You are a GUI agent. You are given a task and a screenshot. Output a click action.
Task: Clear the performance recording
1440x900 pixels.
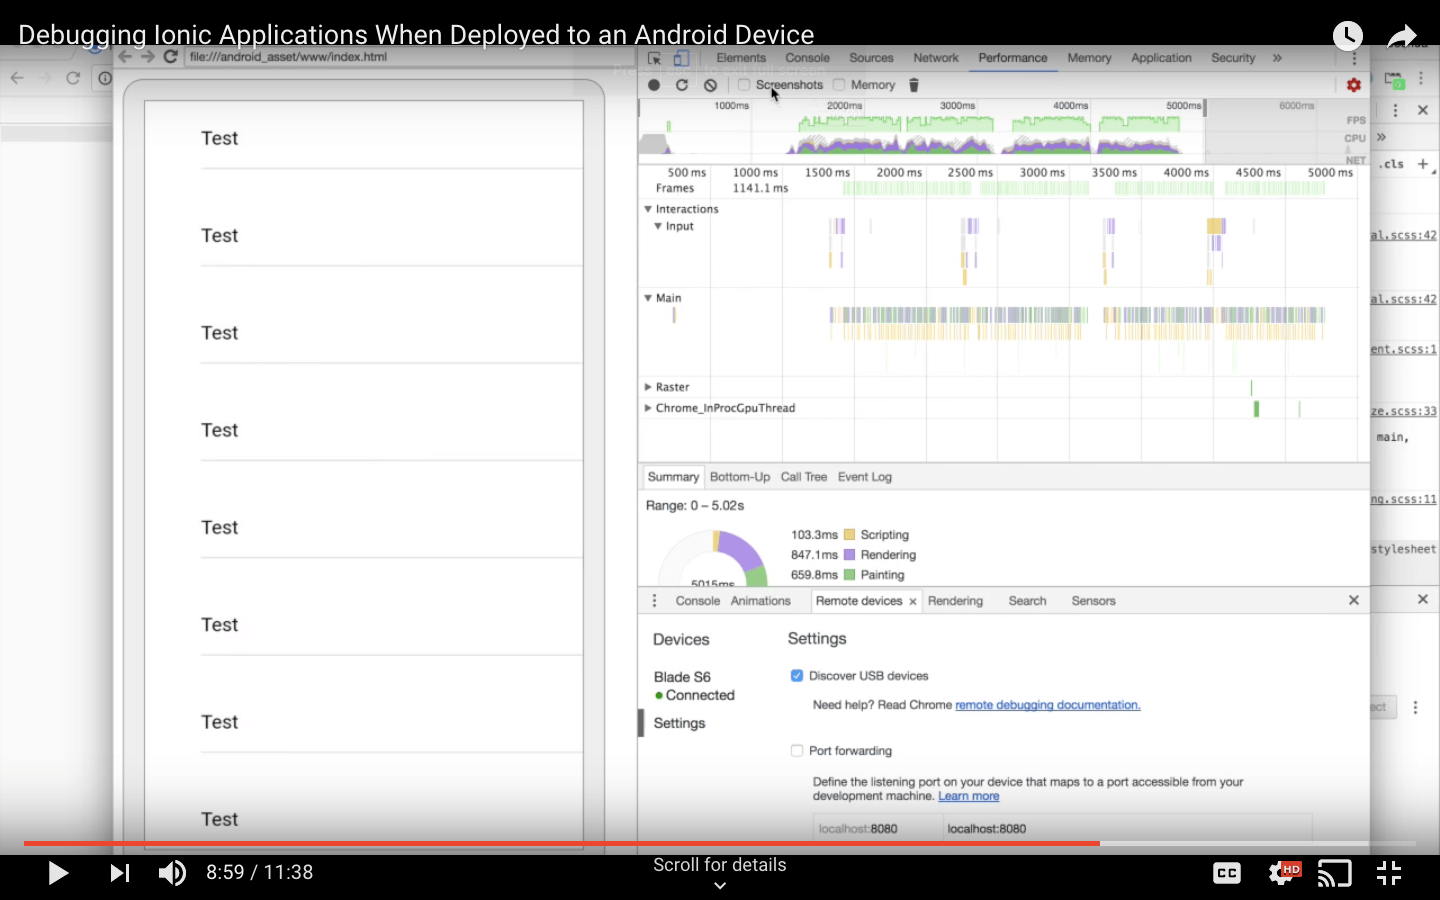click(x=710, y=85)
